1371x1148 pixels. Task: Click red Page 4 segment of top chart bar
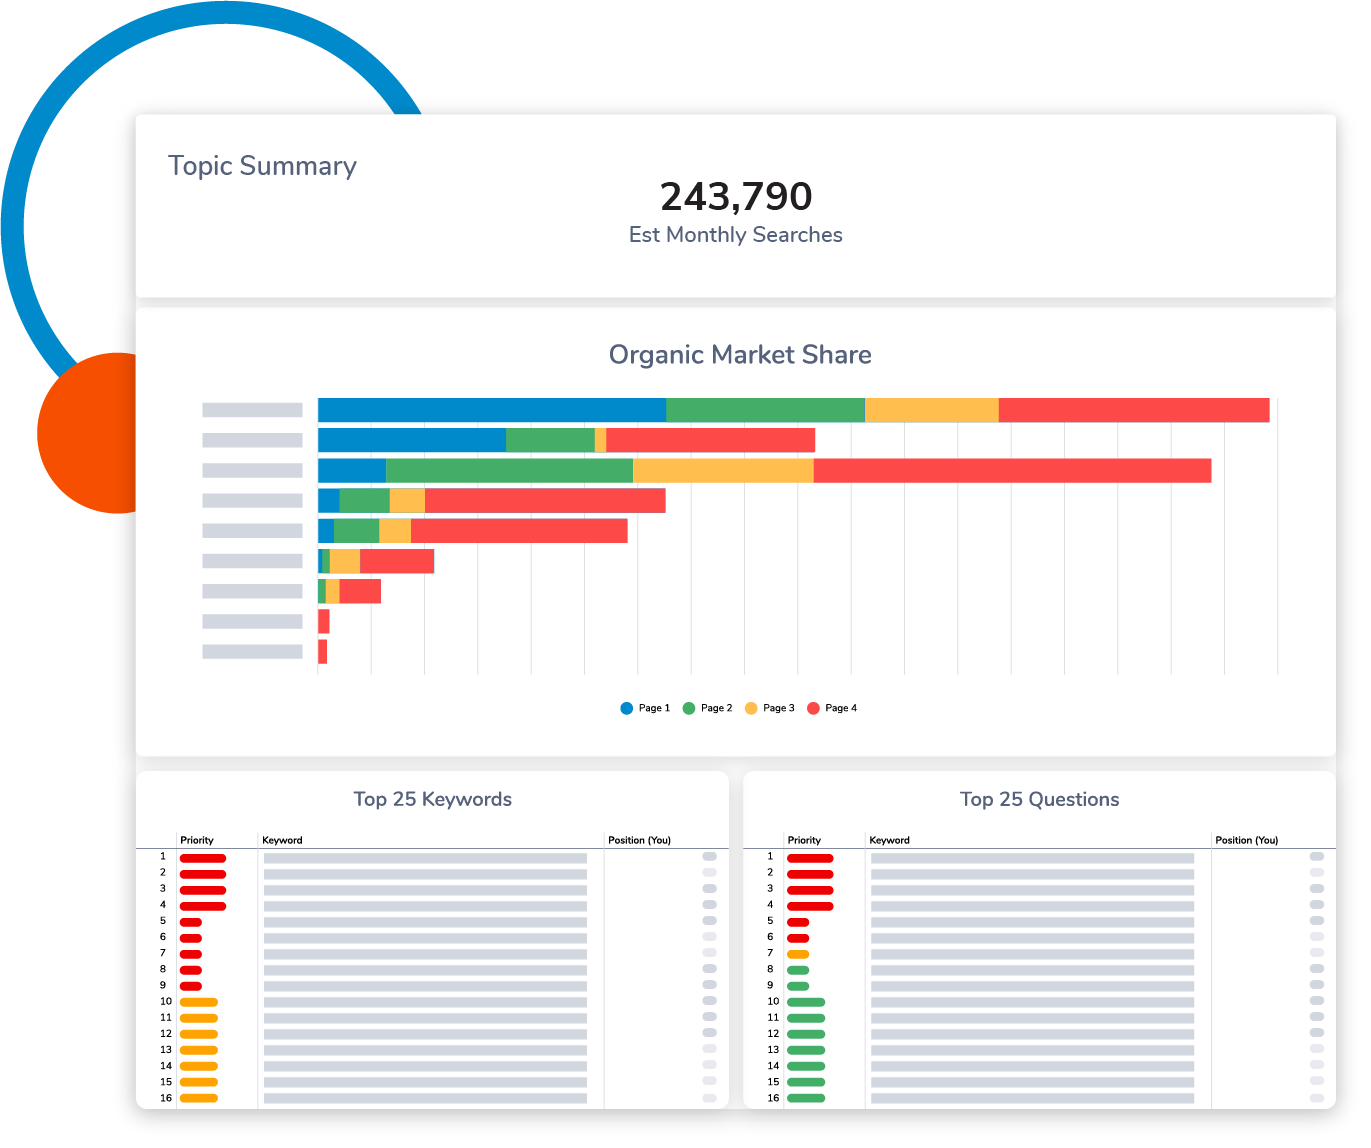pos(1134,410)
